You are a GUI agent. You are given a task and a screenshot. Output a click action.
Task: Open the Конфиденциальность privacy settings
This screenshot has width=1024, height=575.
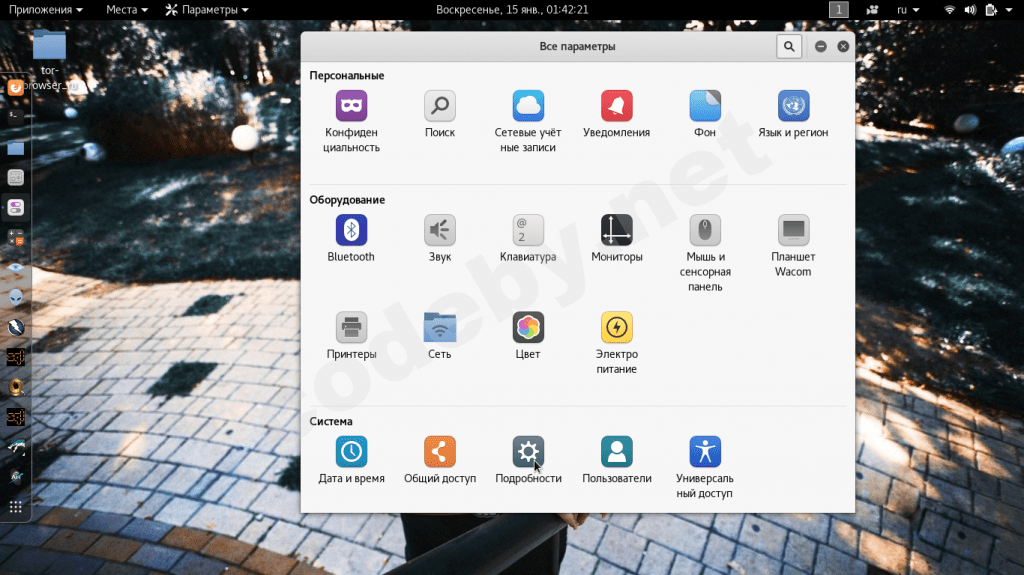tap(351, 107)
